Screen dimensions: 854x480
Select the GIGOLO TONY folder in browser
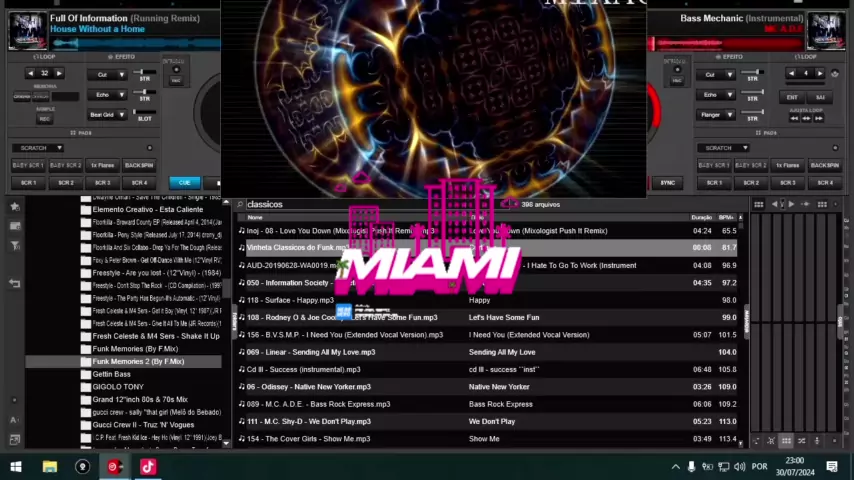click(118, 387)
